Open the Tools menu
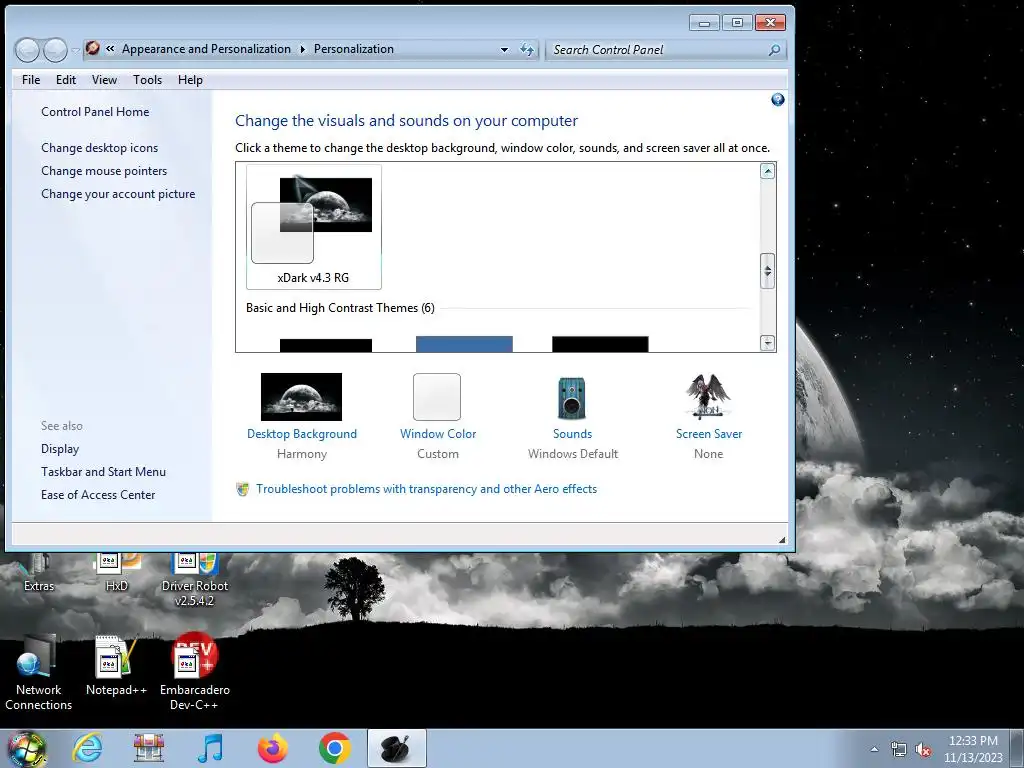 coord(147,80)
